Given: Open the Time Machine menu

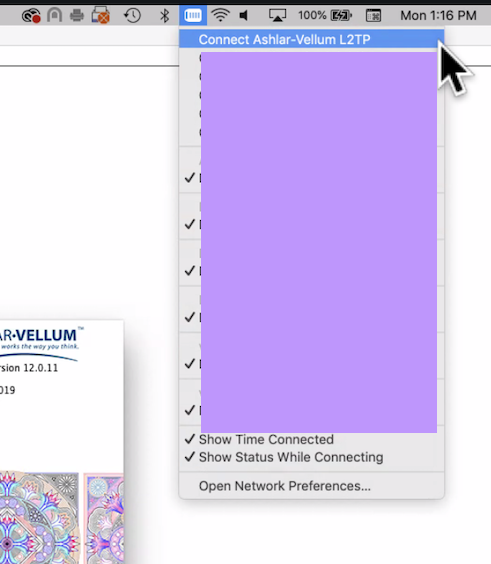Looking at the screenshot, I should pos(132,15).
